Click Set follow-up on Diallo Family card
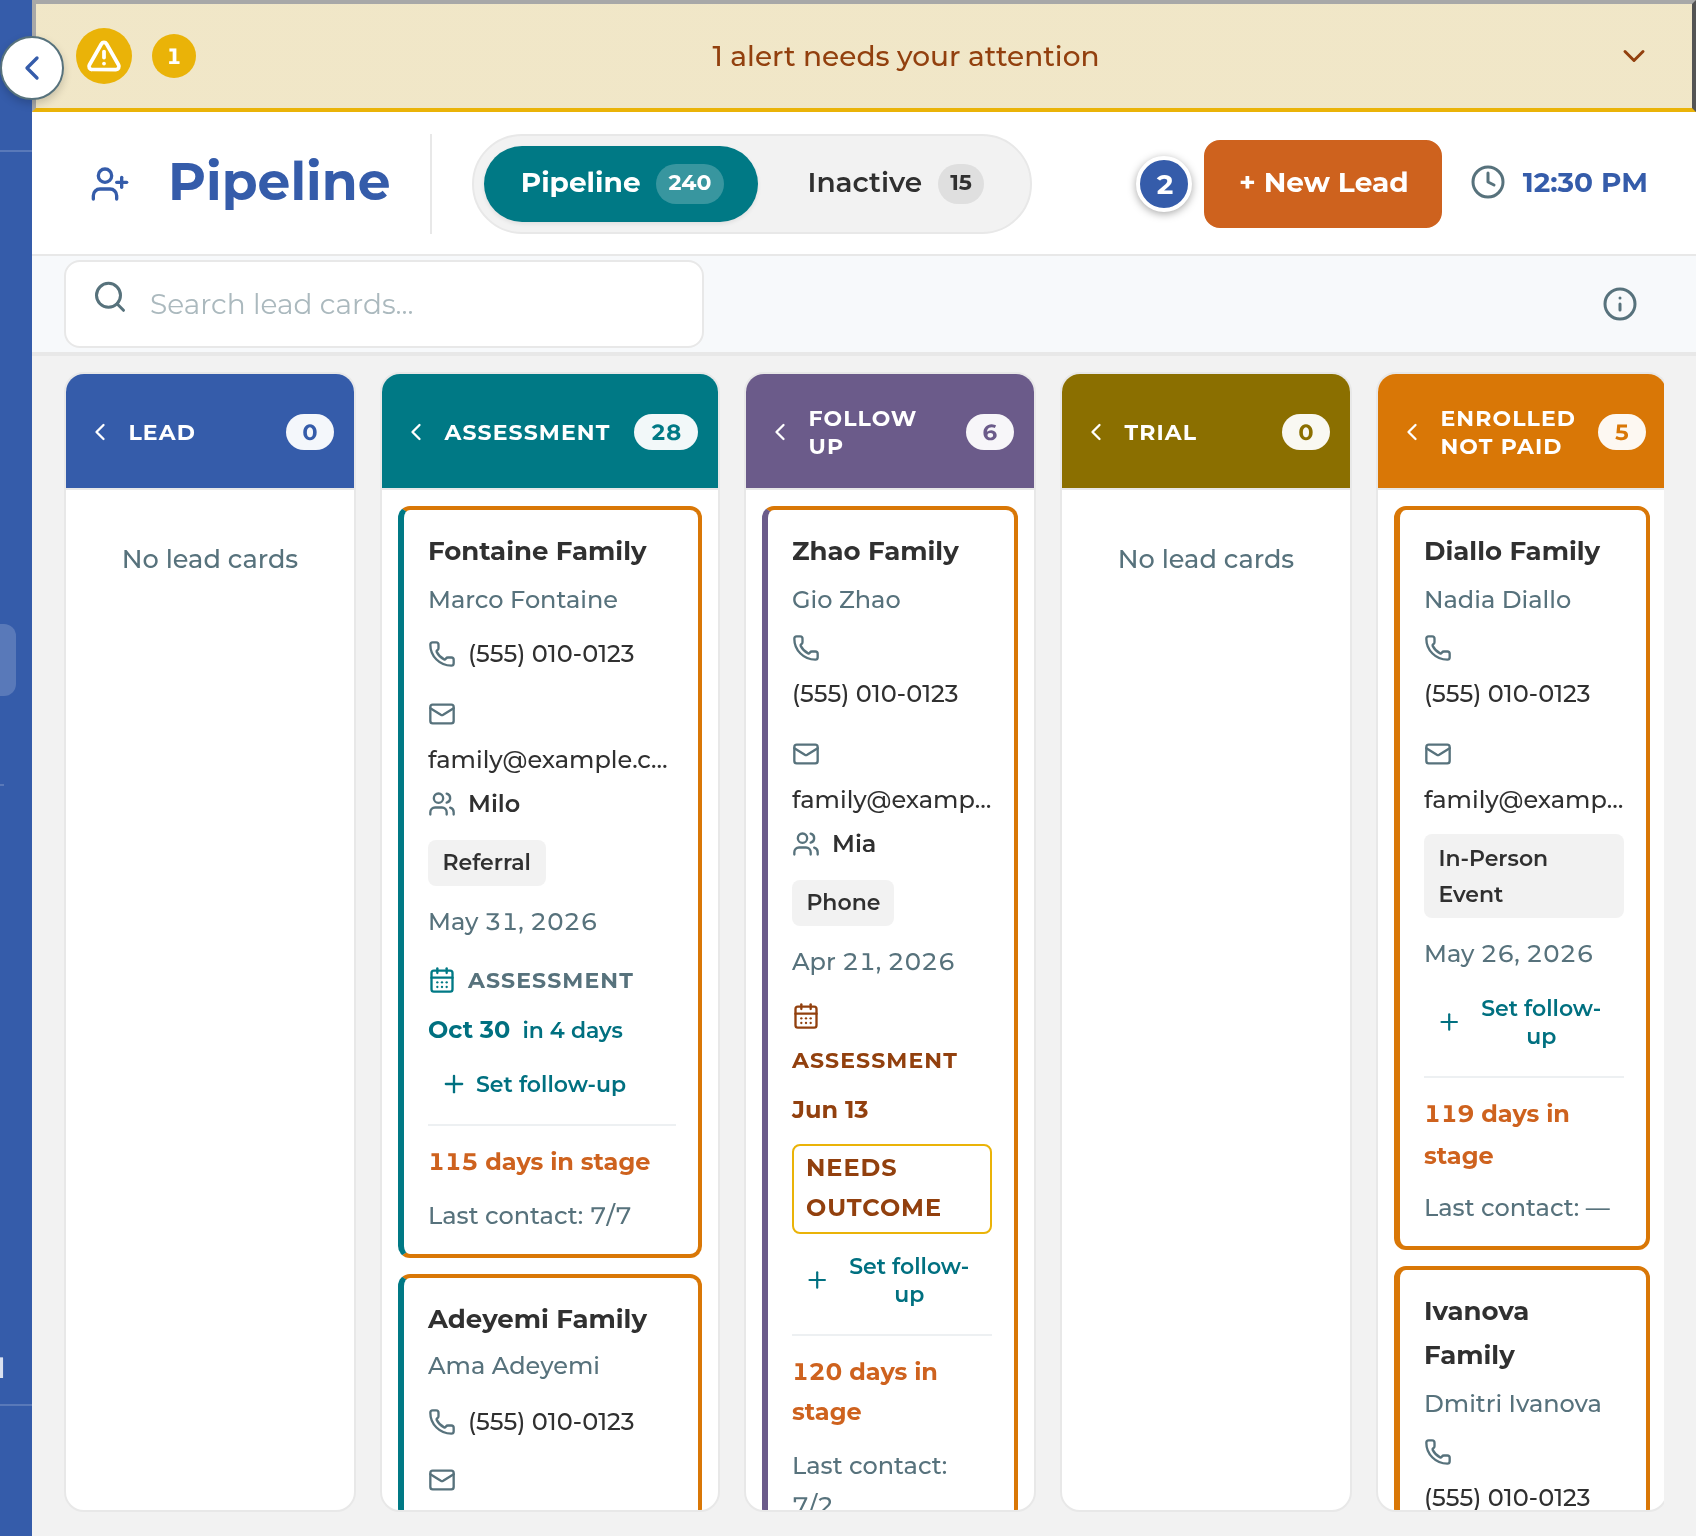The width and height of the screenshot is (1696, 1536). click(x=1522, y=1022)
